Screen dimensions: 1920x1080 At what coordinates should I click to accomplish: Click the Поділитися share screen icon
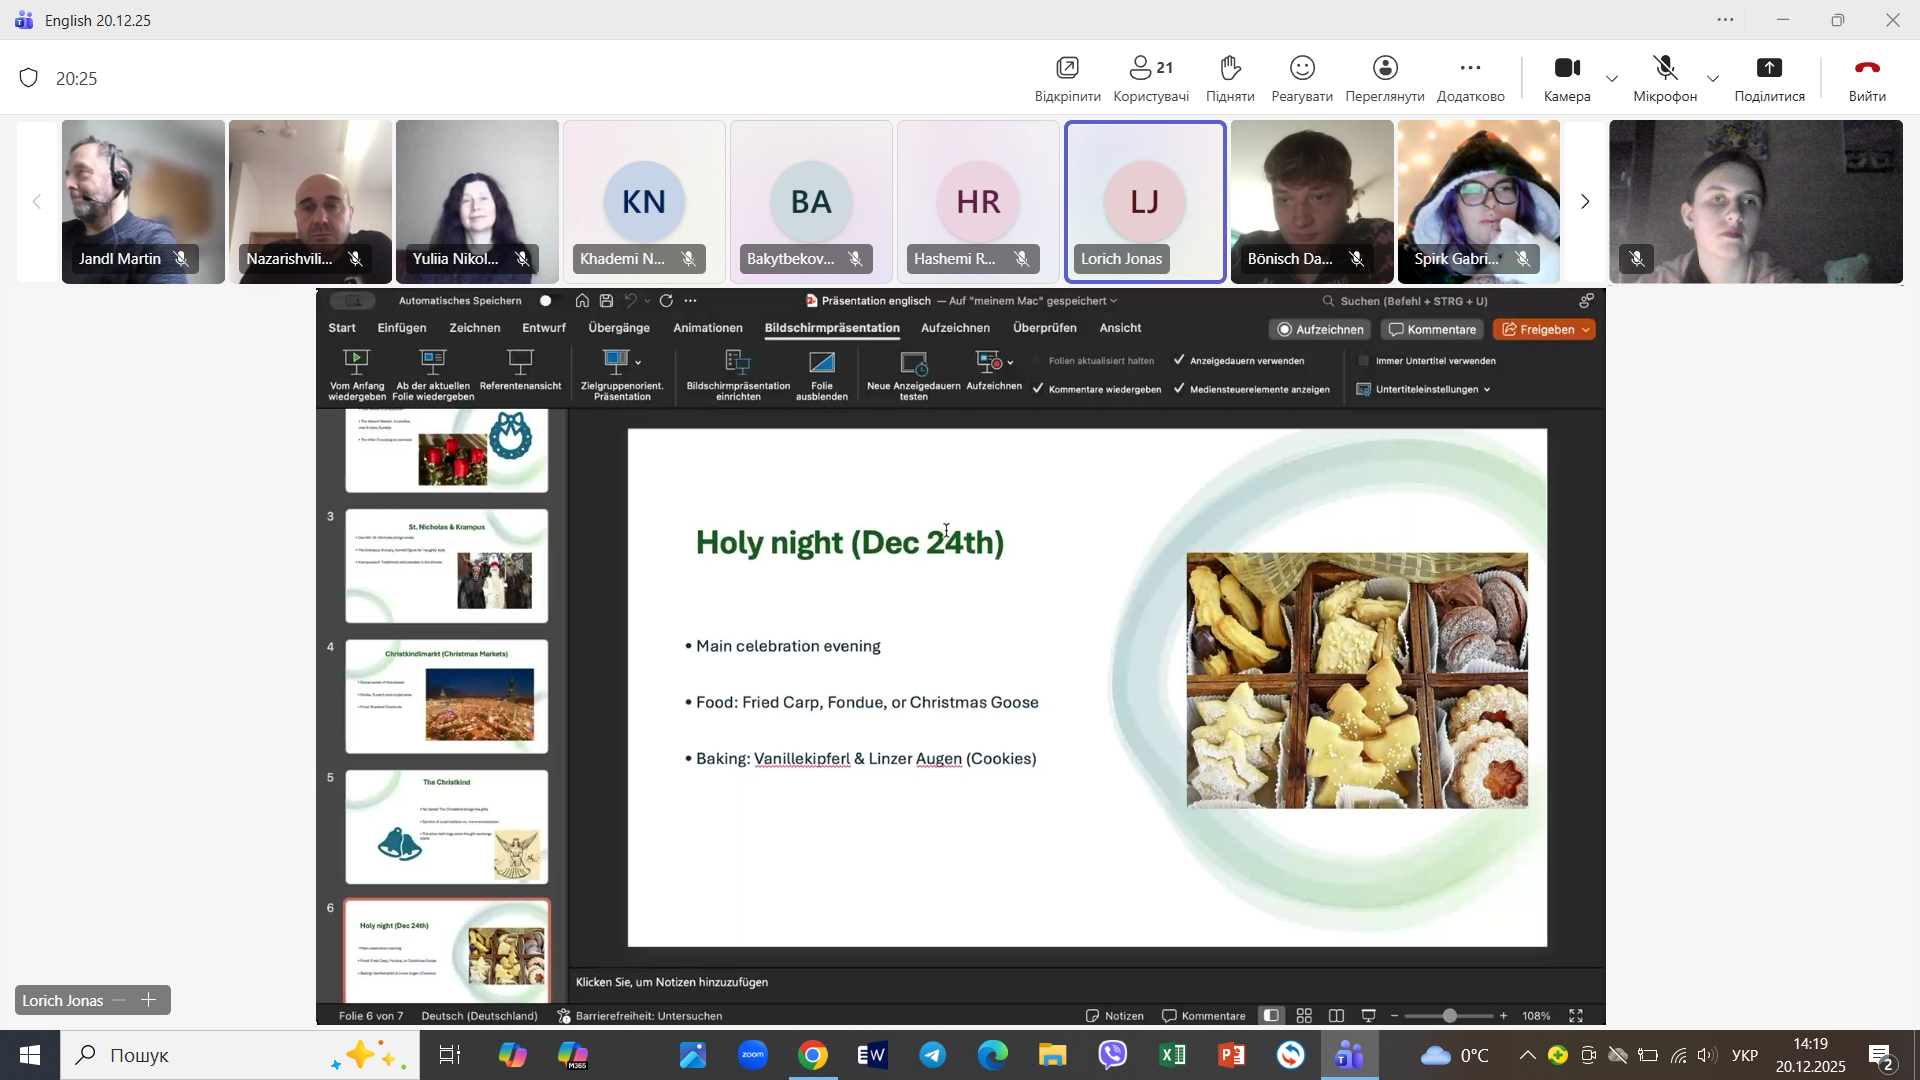tap(1769, 68)
